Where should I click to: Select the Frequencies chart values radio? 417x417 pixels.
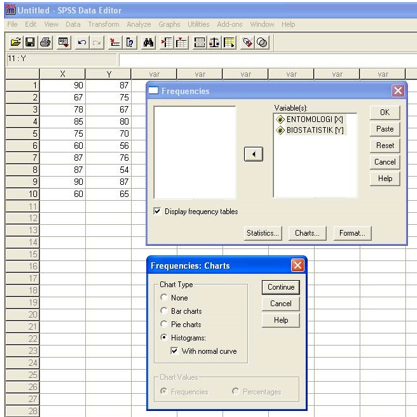point(163,391)
